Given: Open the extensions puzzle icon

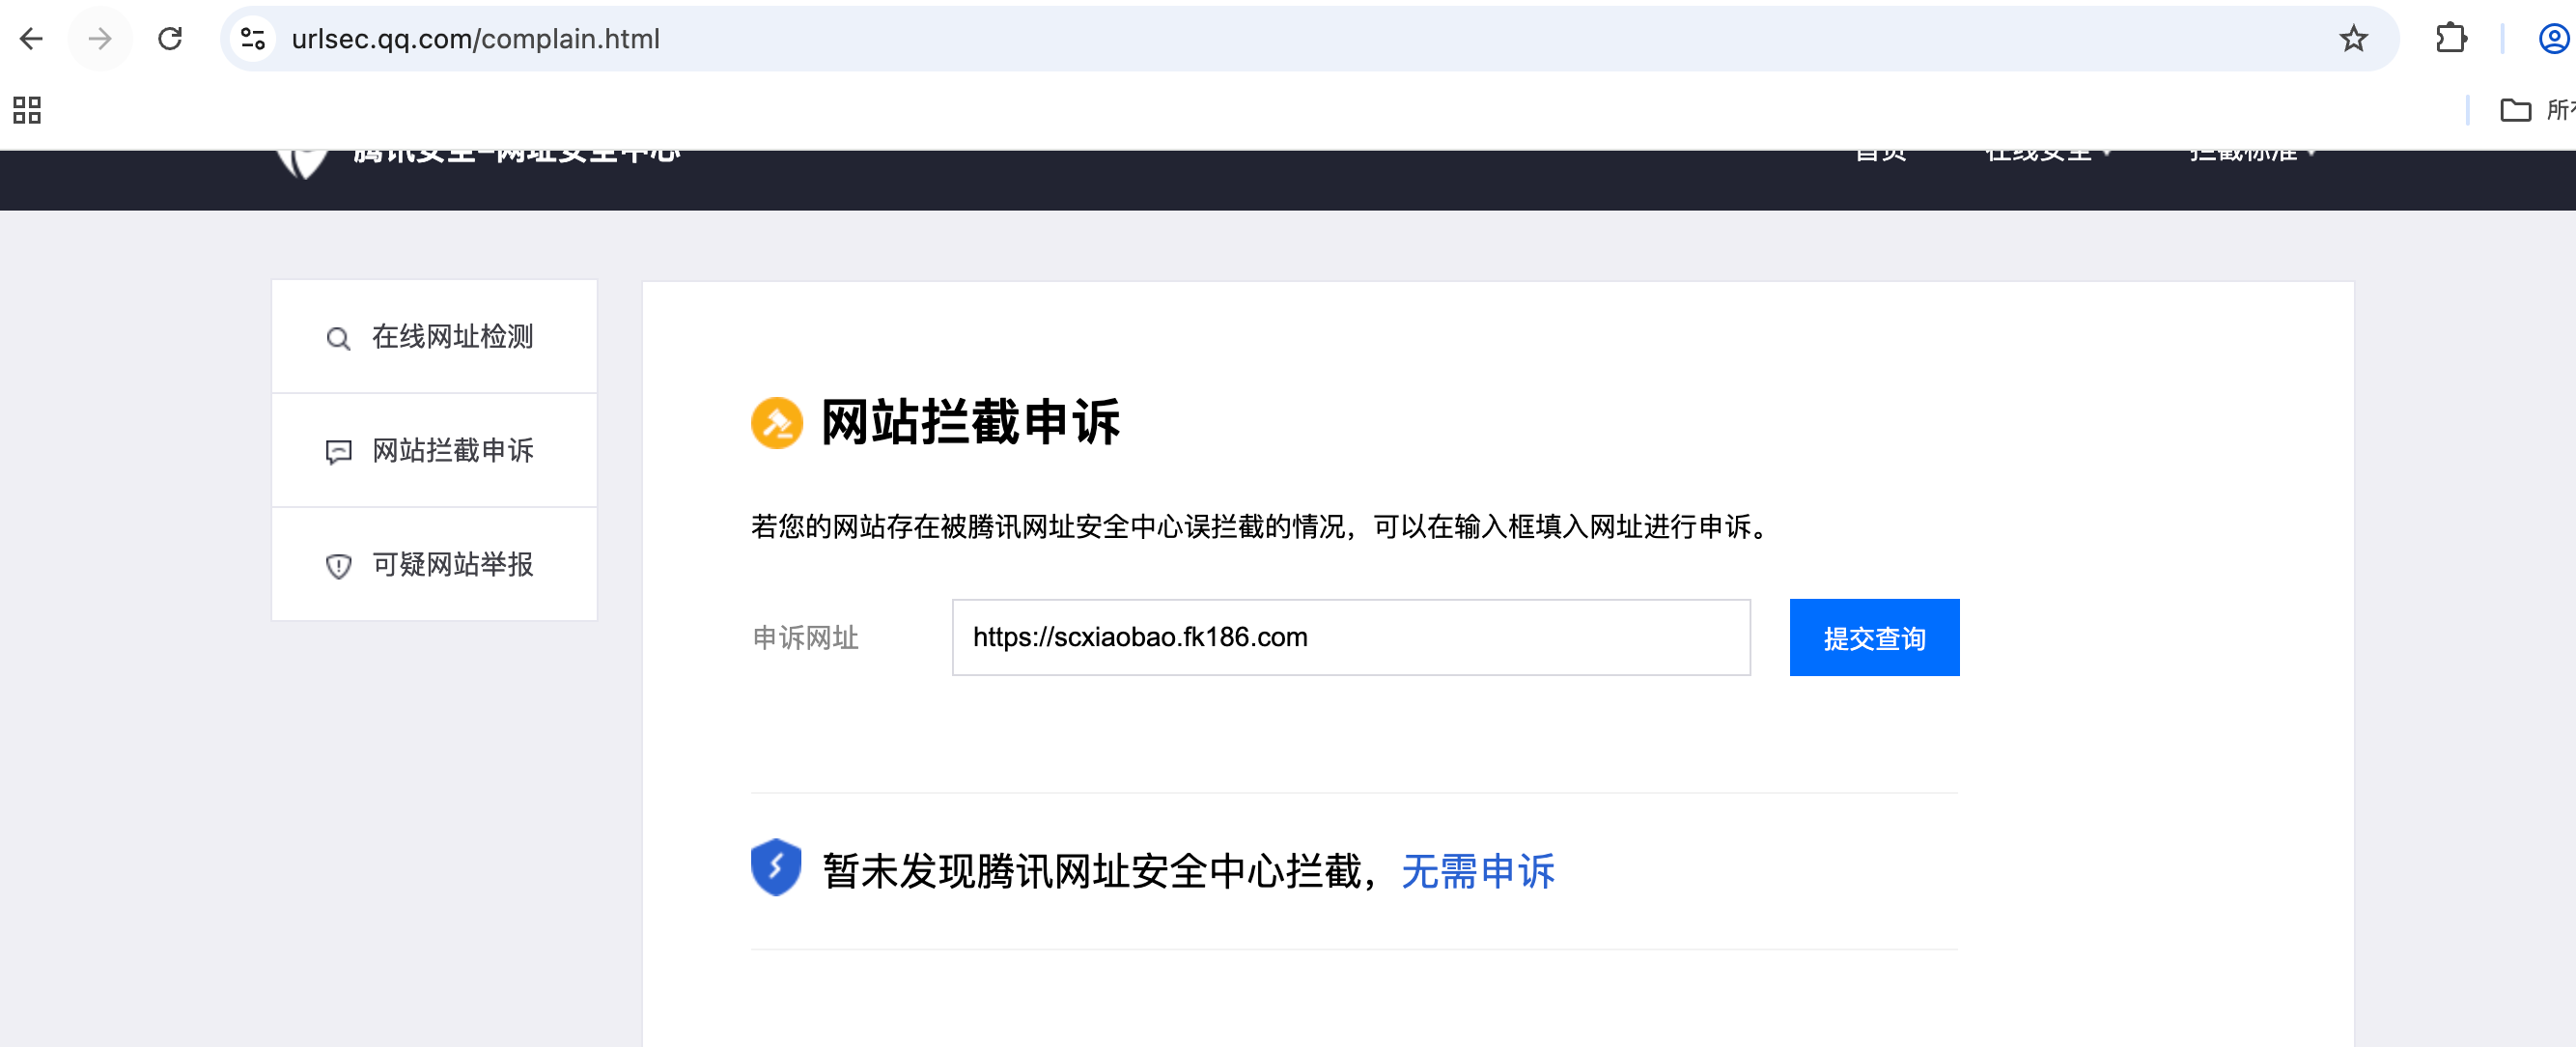Looking at the screenshot, I should pyautogui.click(x=2450, y=39).
